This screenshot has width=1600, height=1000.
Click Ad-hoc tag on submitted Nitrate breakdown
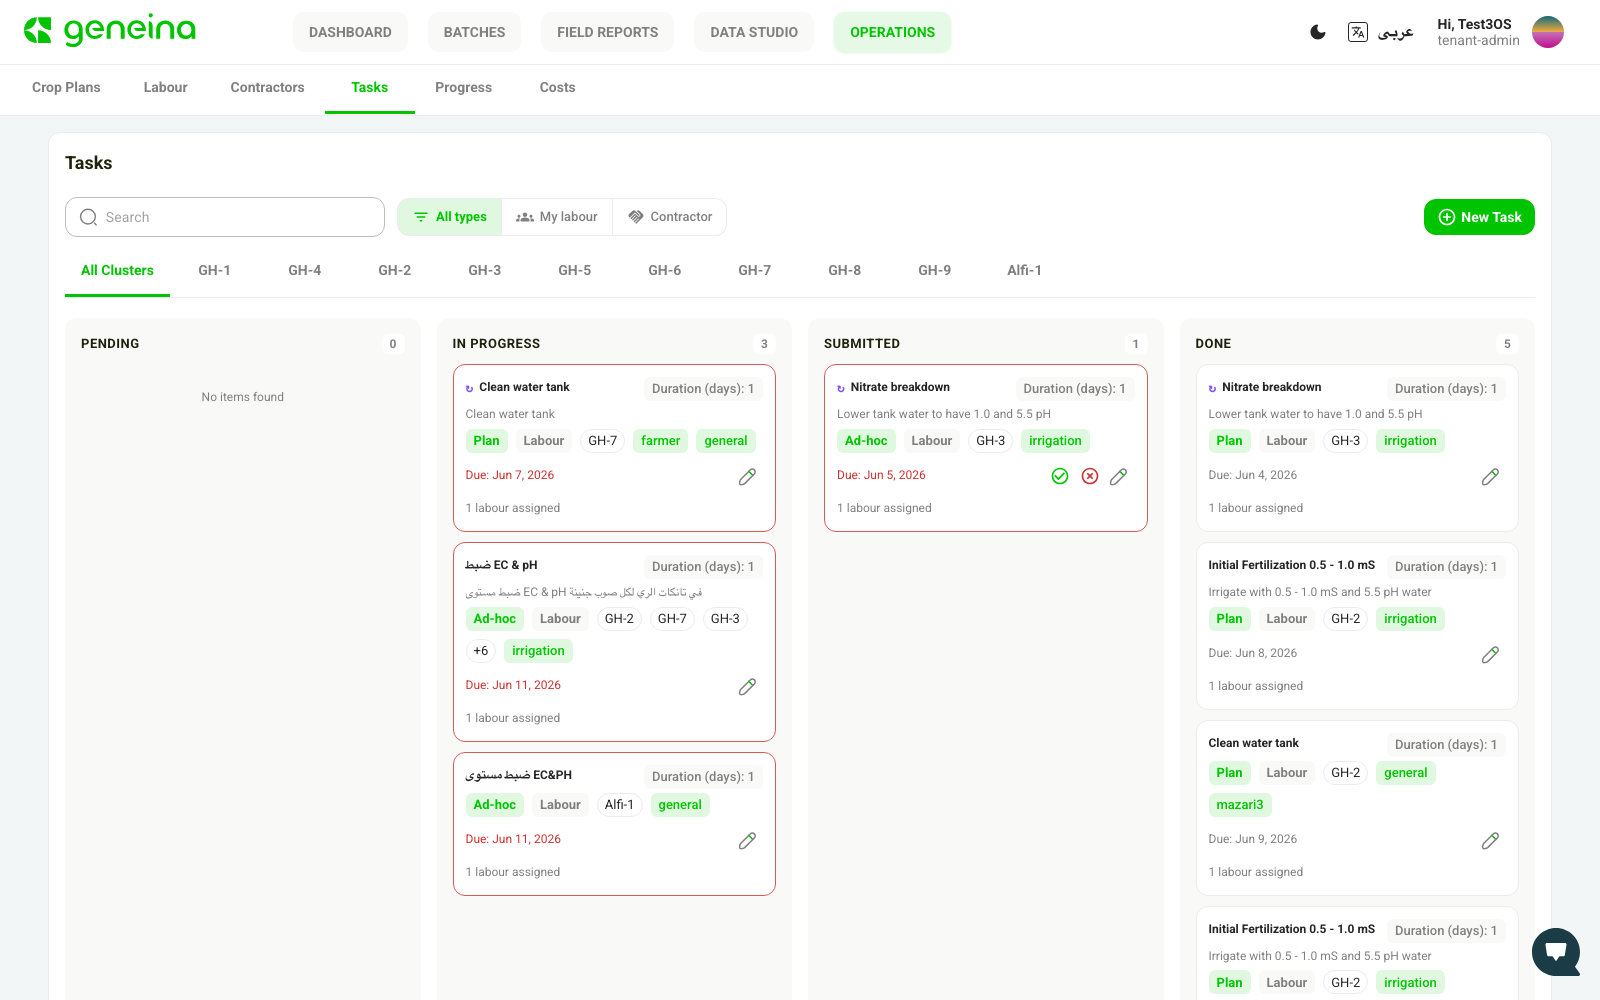(x=866, y=441)
